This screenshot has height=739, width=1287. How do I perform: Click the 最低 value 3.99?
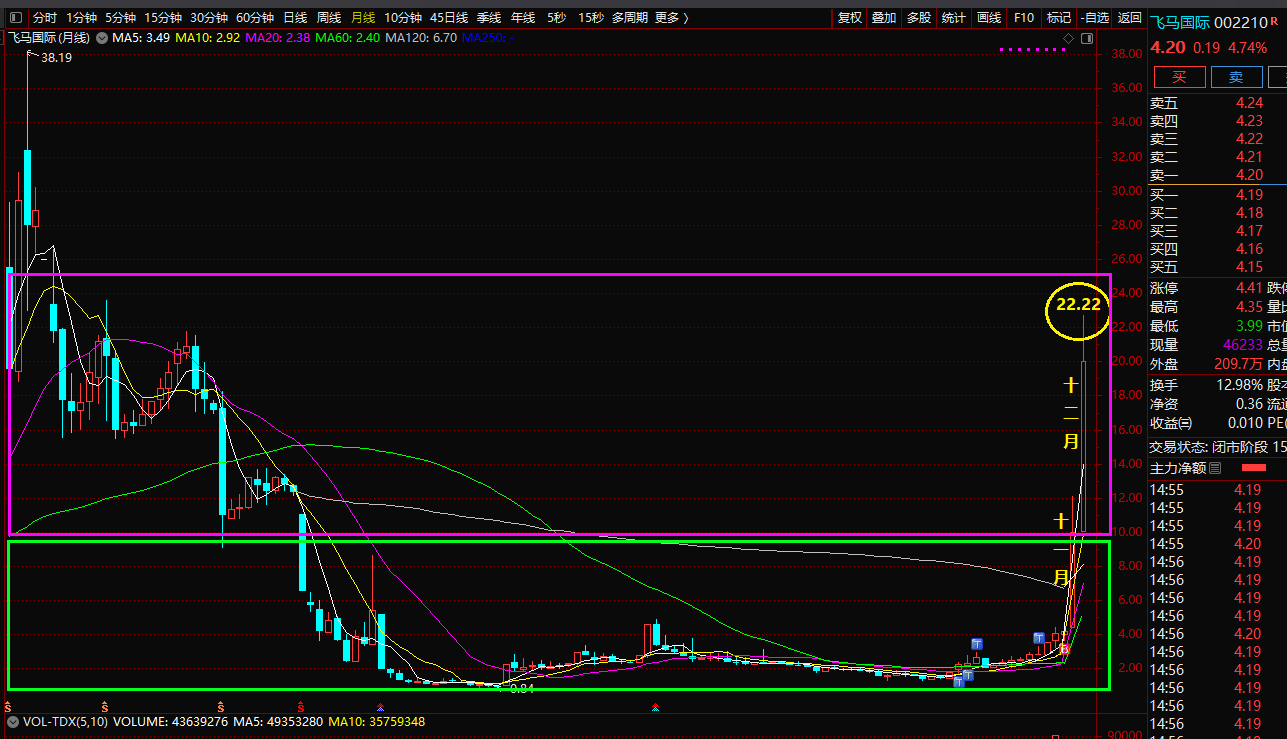tap(1249, 326)
